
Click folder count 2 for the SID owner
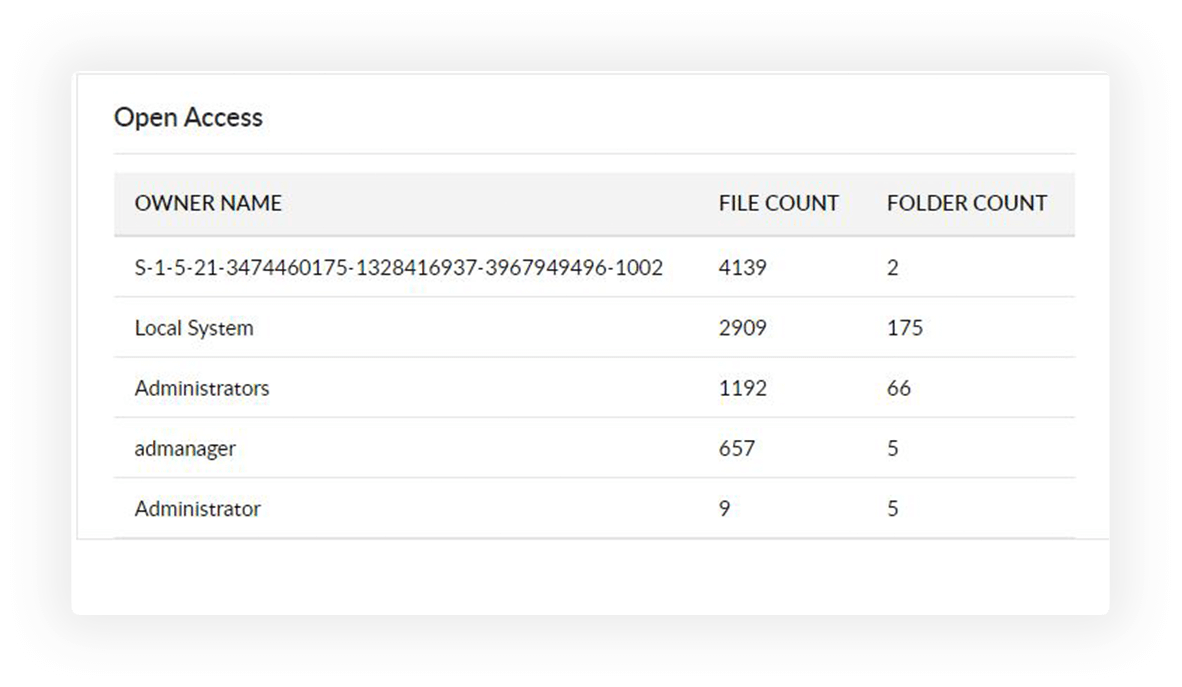(x=892, y=268)
